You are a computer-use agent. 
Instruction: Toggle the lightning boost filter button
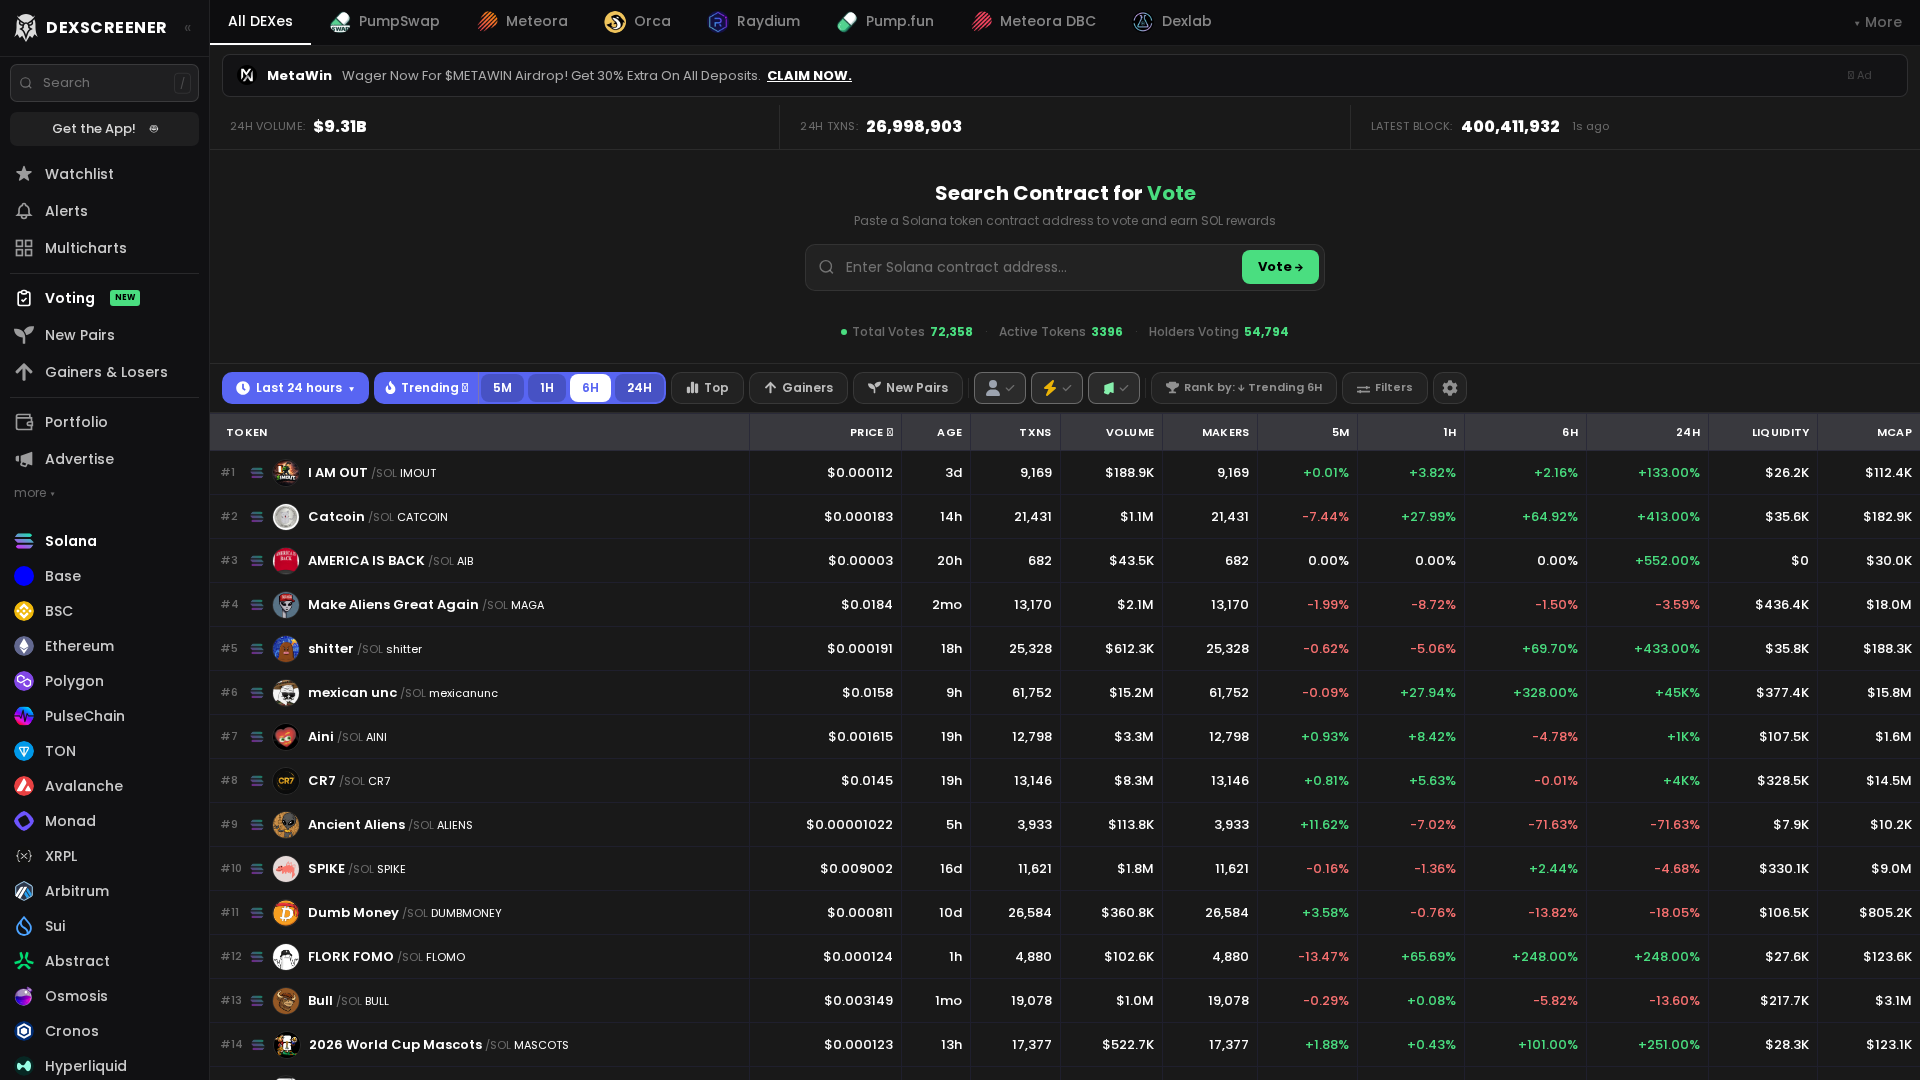click(1057, 388)
